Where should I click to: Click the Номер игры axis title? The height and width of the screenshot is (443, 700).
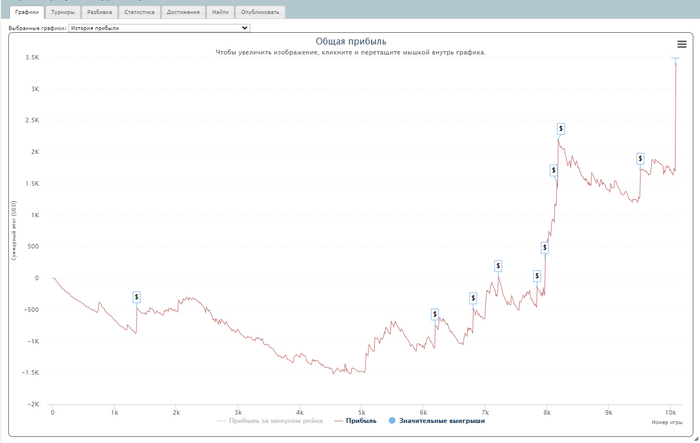667,422
